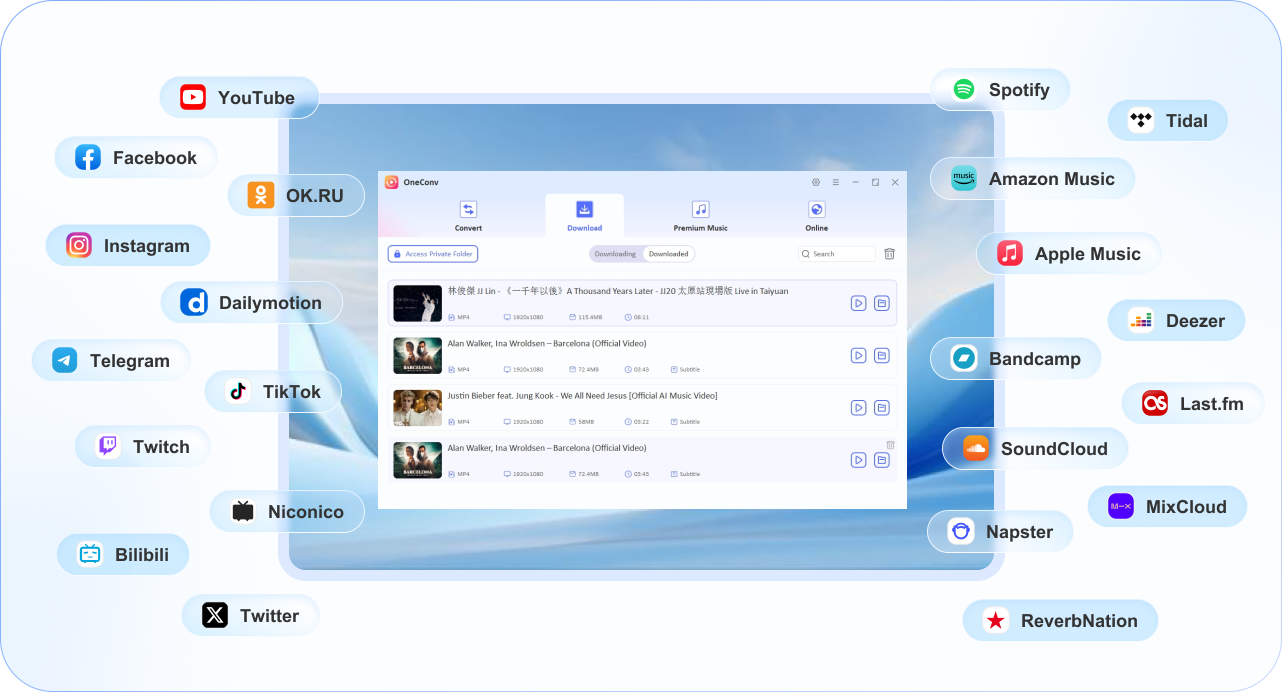Open the hamburger menu in title bar
Image resolution: width=1282 pixels, height=692 pixels.
point(835,182)
